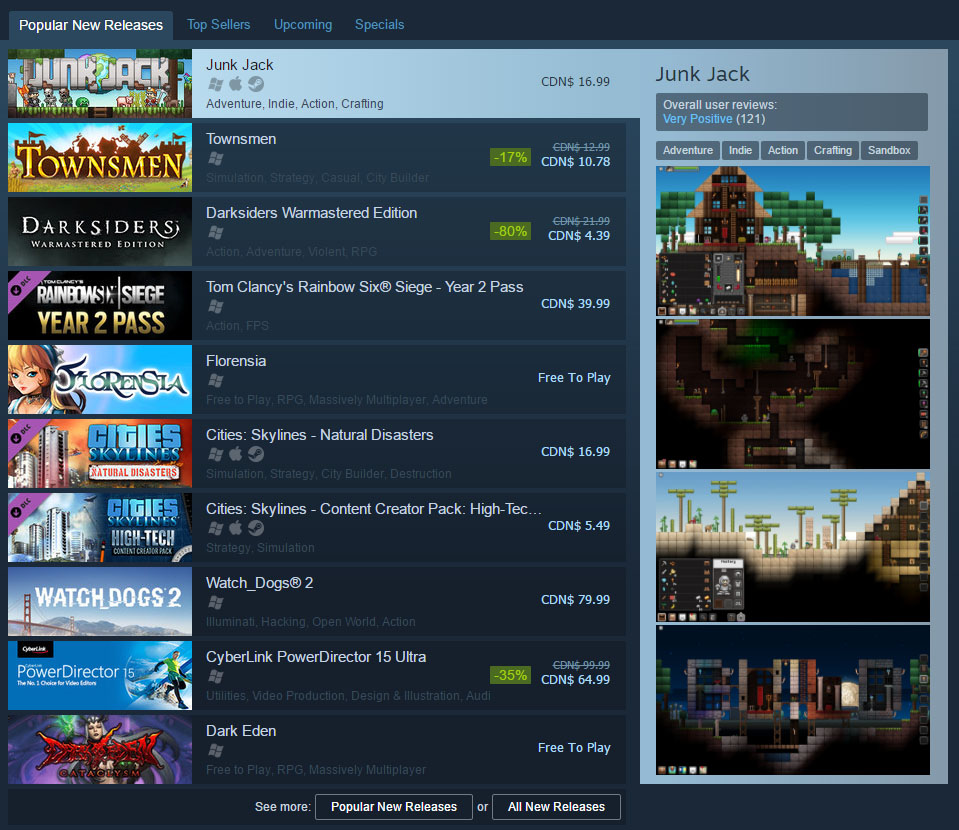Open Cities Skylines Natural Disasters image

pos(100,453)
